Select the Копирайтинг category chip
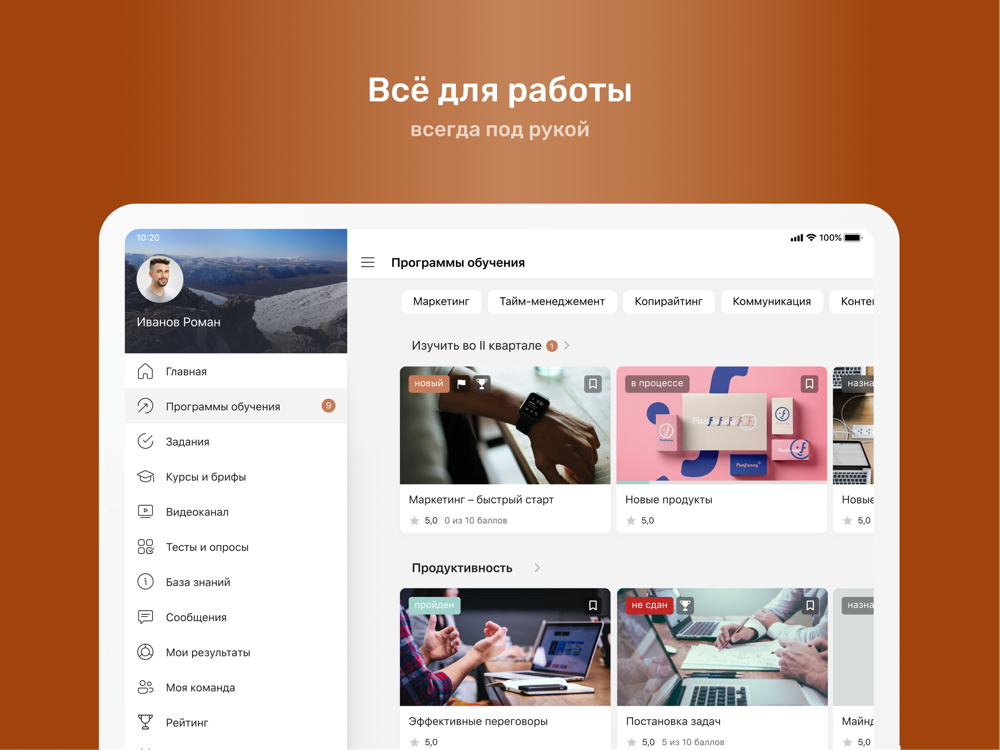1000x750 pixels. (x=668, y=302)
